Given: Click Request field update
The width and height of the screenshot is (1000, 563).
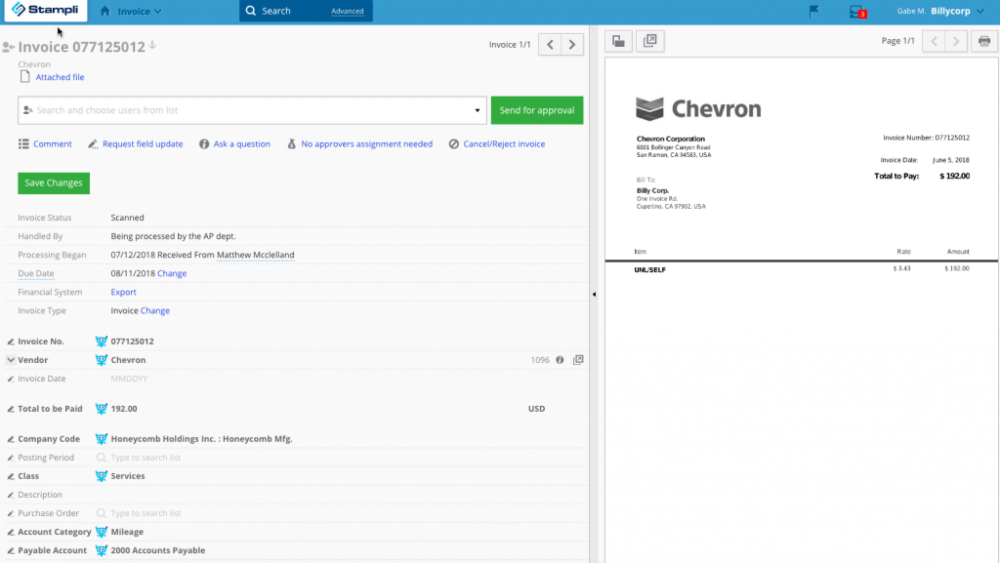Looking at the screenshot, I should [142, 144].
